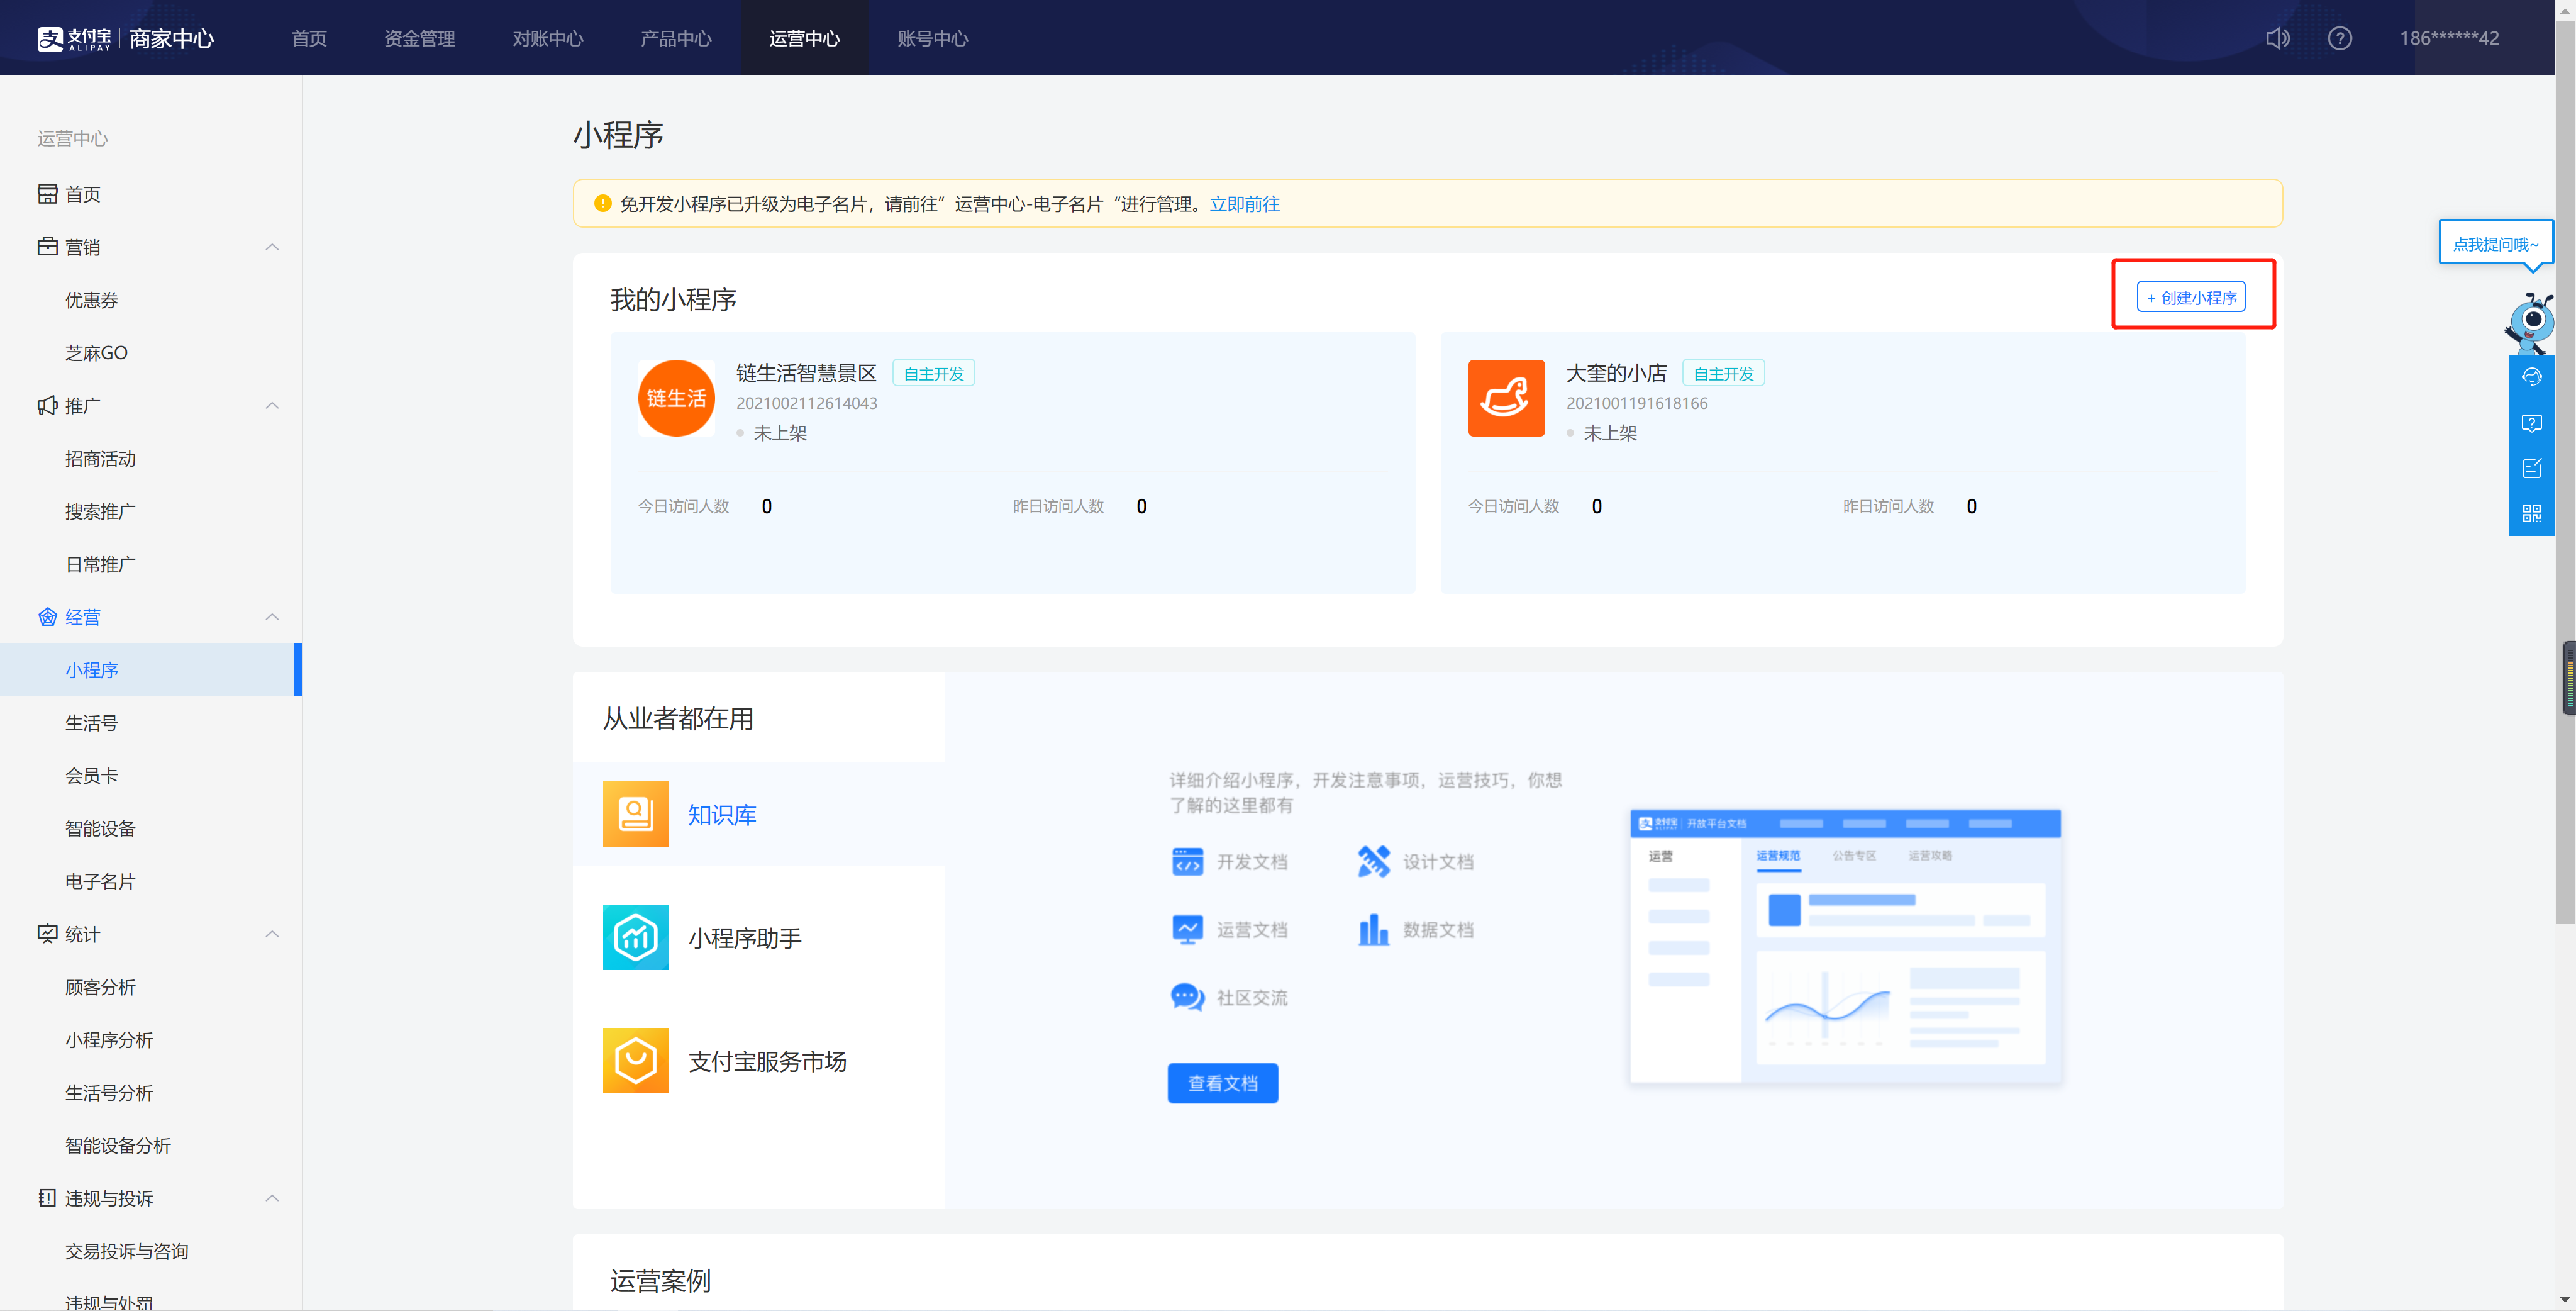This screenshot has height=1311, width=2576.
Task: Open the QR code icon in right sidebar
Action: pos(2531,513)
